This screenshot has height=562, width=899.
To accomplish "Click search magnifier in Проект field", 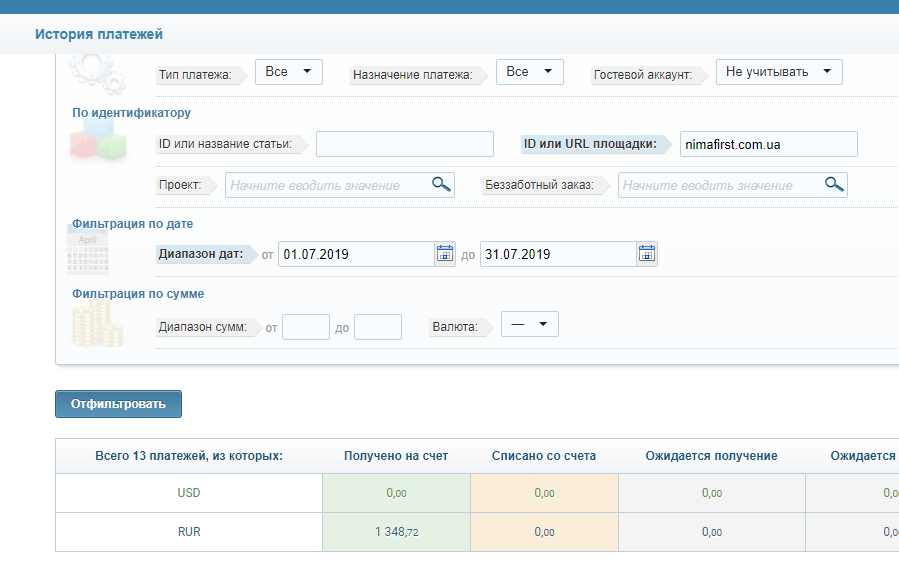I will [441, 184].
